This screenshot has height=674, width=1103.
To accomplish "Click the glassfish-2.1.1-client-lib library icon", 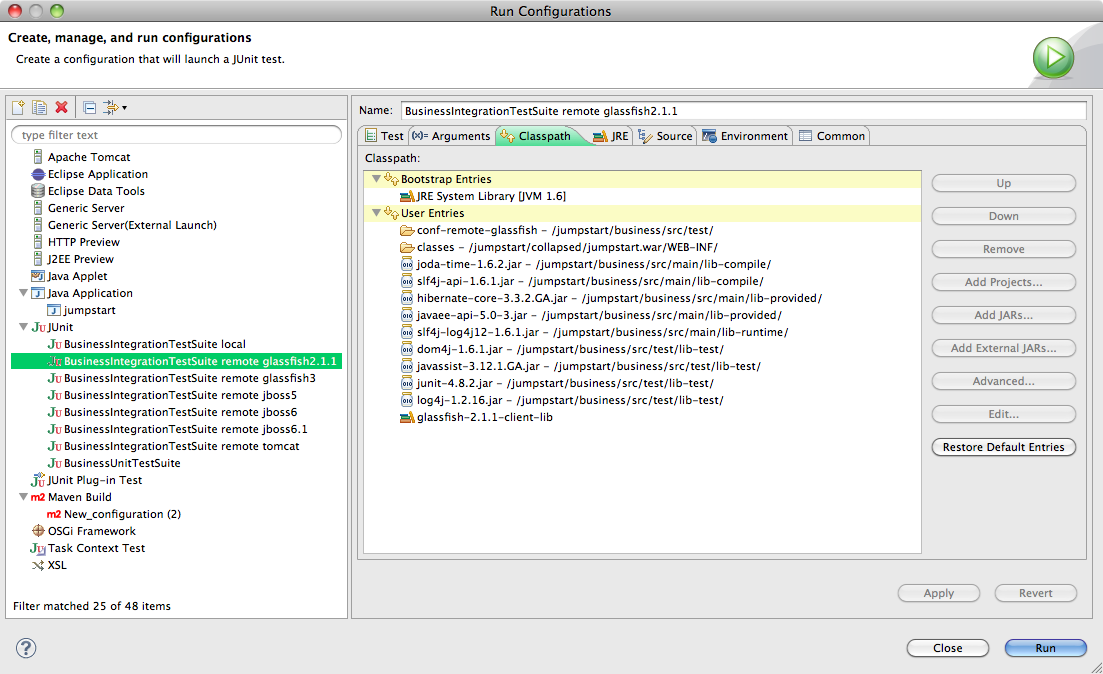I will (x=407, y=417).
